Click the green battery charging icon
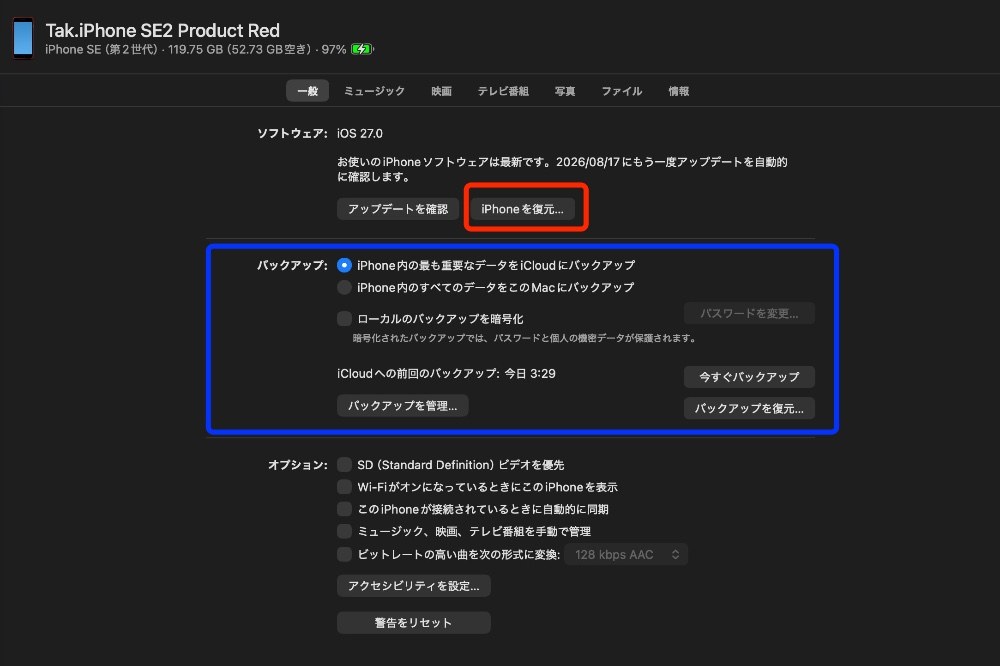This screenshot has width=1000, height=666. pos(362,49)
